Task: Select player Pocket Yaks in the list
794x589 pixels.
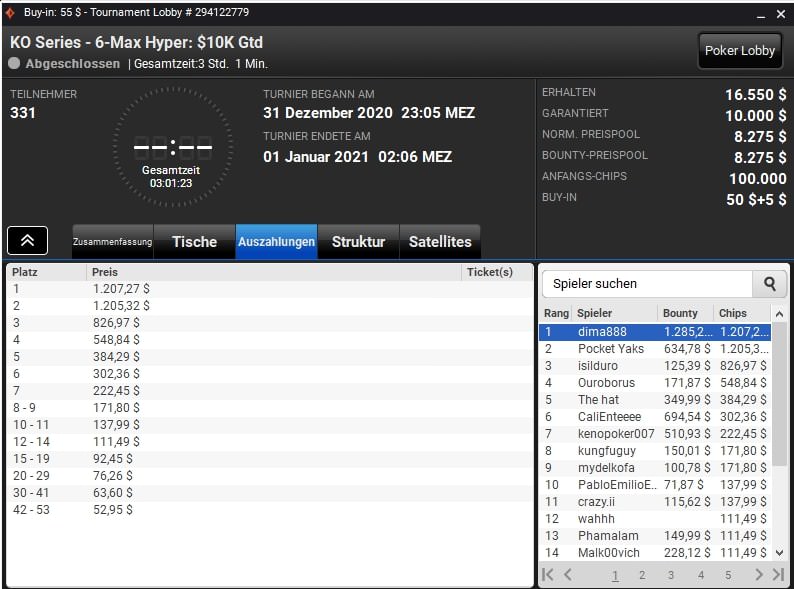Action: (x=610, y=349)
